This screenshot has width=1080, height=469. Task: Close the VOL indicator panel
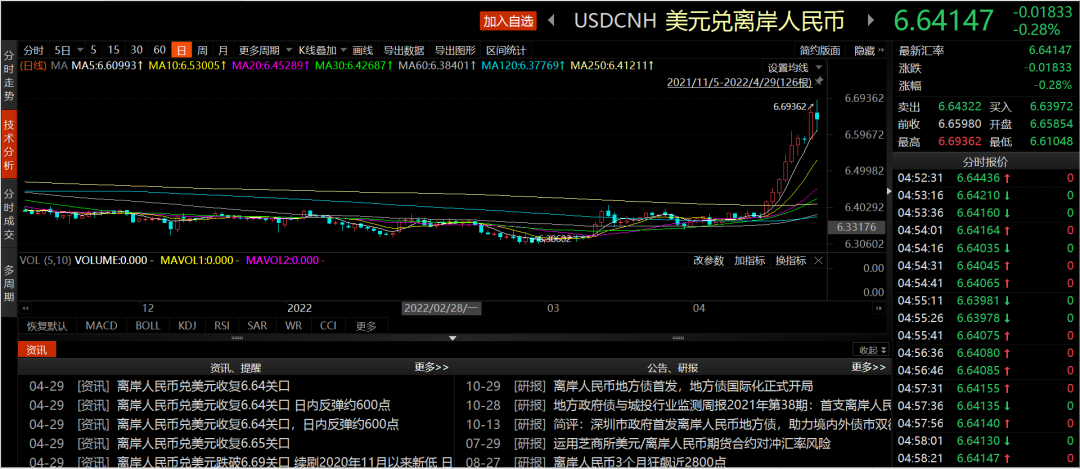818,260
